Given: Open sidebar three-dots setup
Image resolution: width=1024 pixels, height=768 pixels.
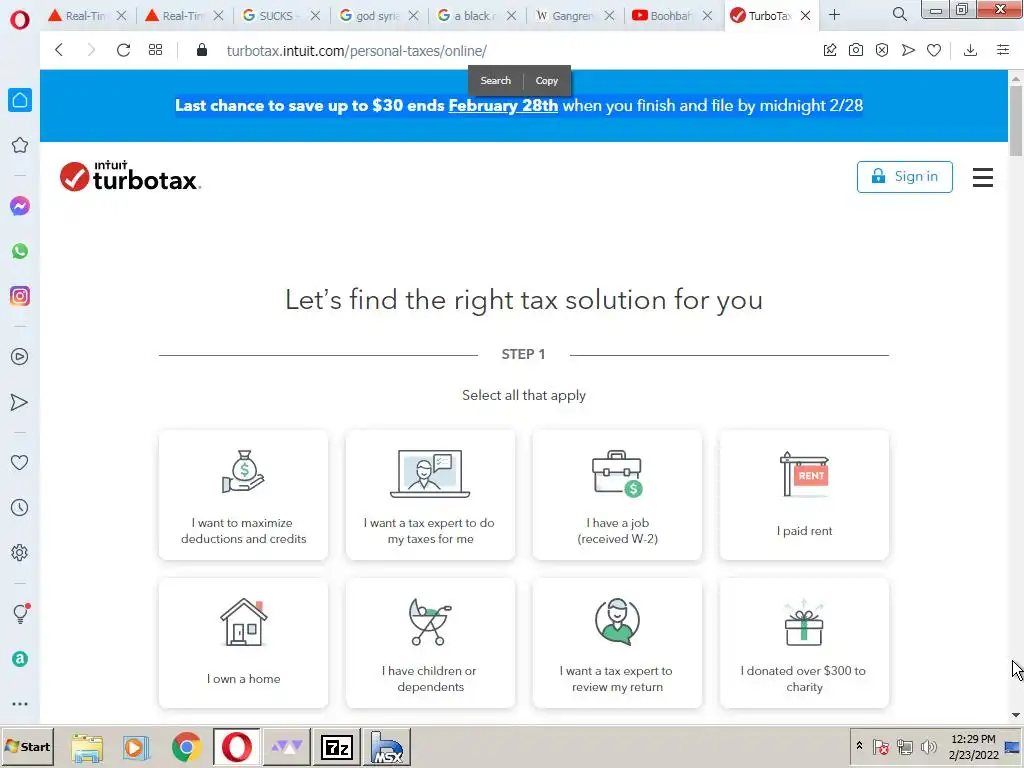Looking at the screenshot, I should tap(20, 704).
